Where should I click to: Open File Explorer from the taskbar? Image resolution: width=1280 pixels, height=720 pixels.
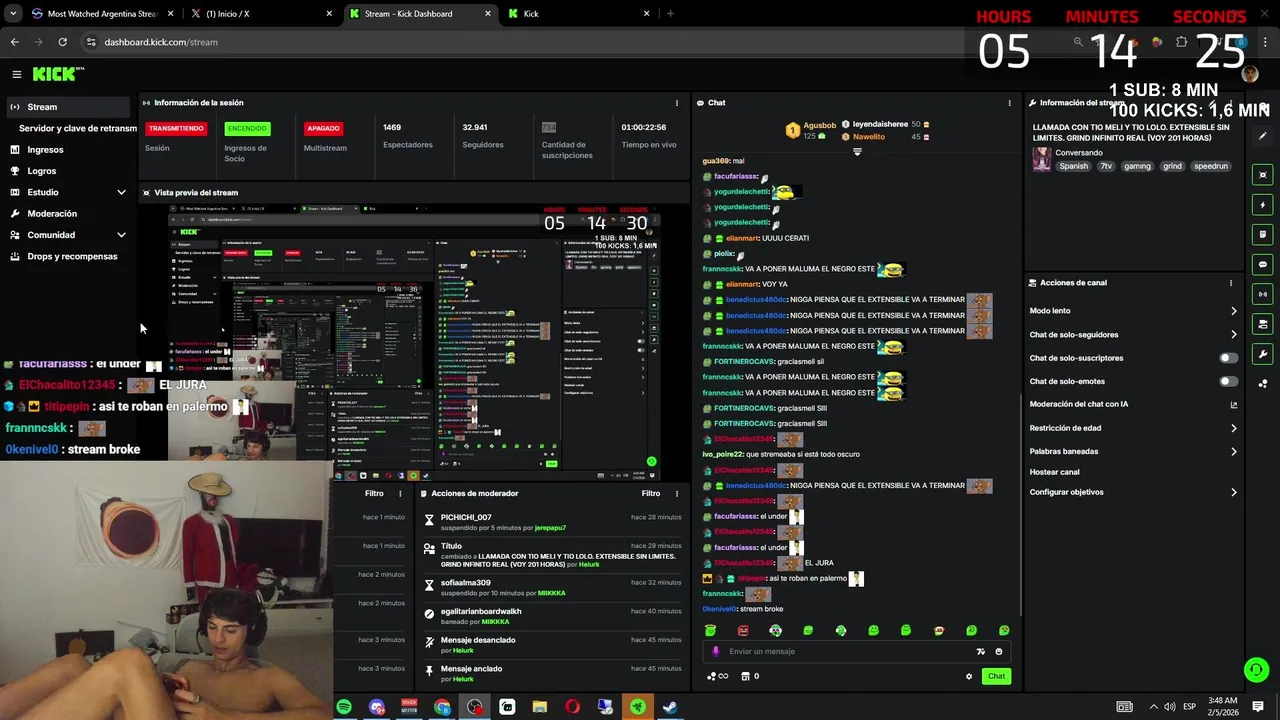(540, 707)
